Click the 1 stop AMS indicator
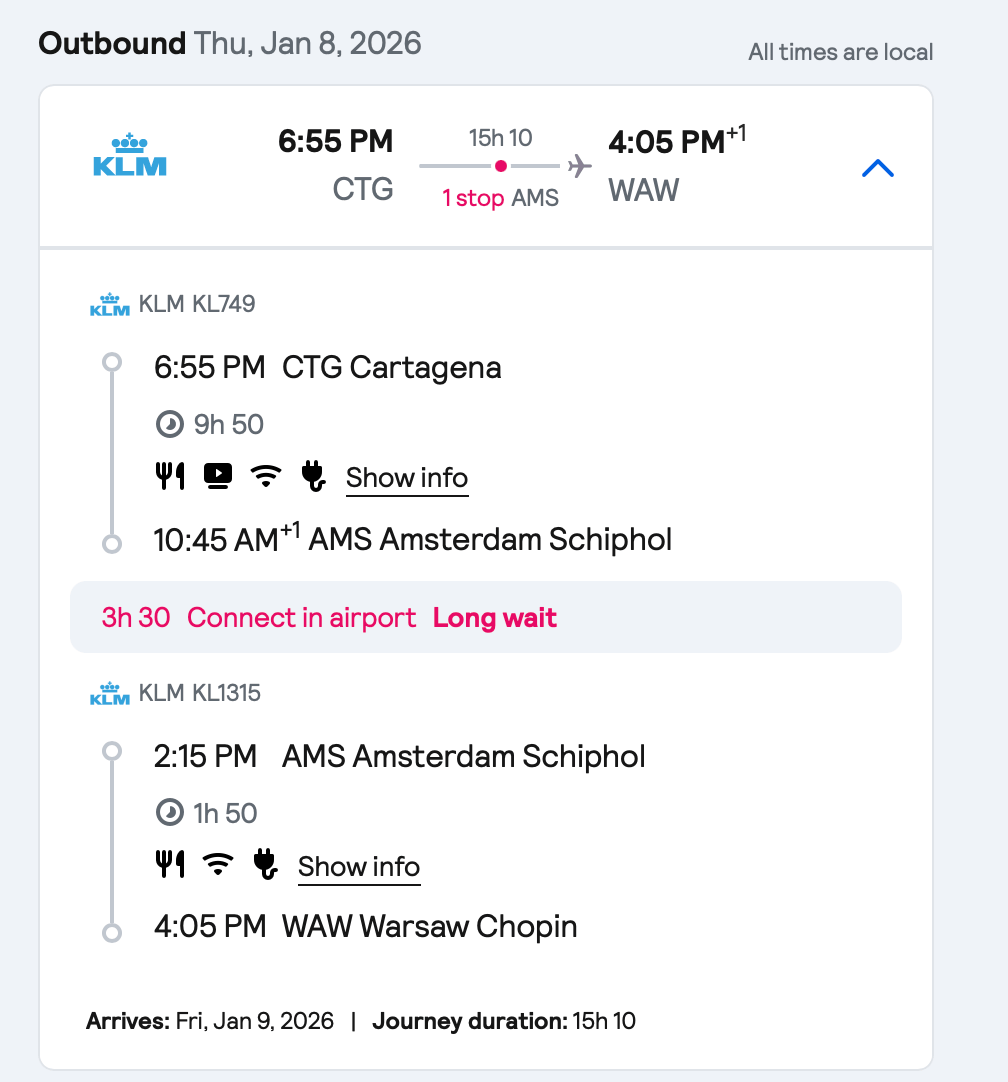Viewport: 1008px width, 1082px height. click(500, 198)
